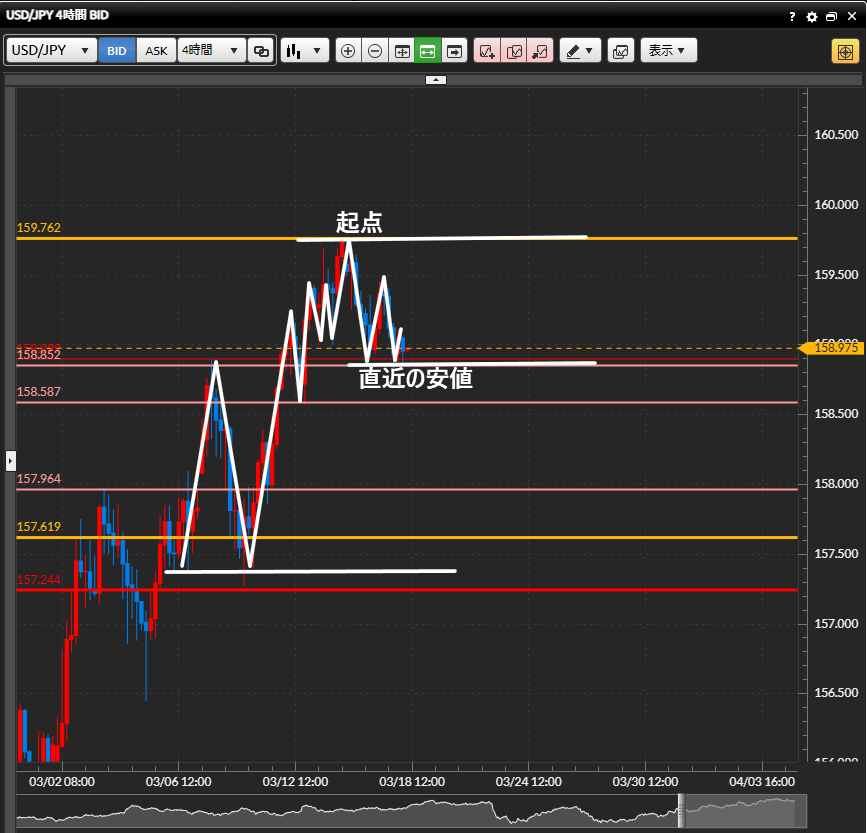Open the USD/JPY currency pair dropdown
Image resolution: width=867 pixels, height=833 pixels.
pyautogui.click(x=51, y=51)
